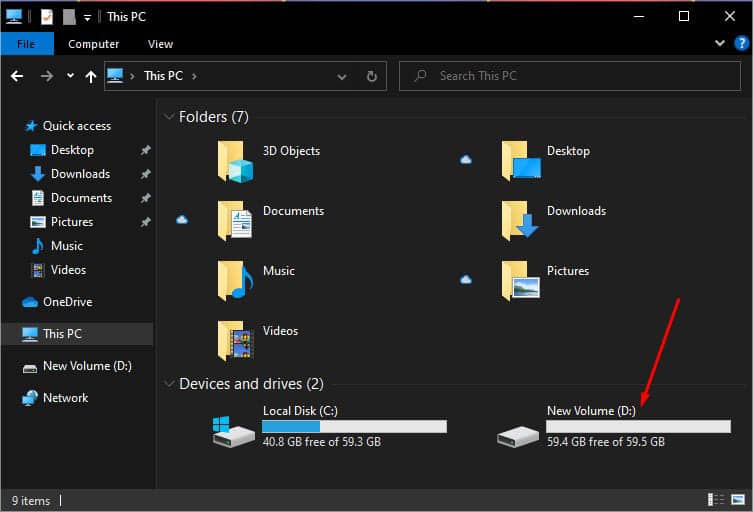This screenshot has height=512, width=753.
Task: Refresh the This PC view
Action: point(372,76)
